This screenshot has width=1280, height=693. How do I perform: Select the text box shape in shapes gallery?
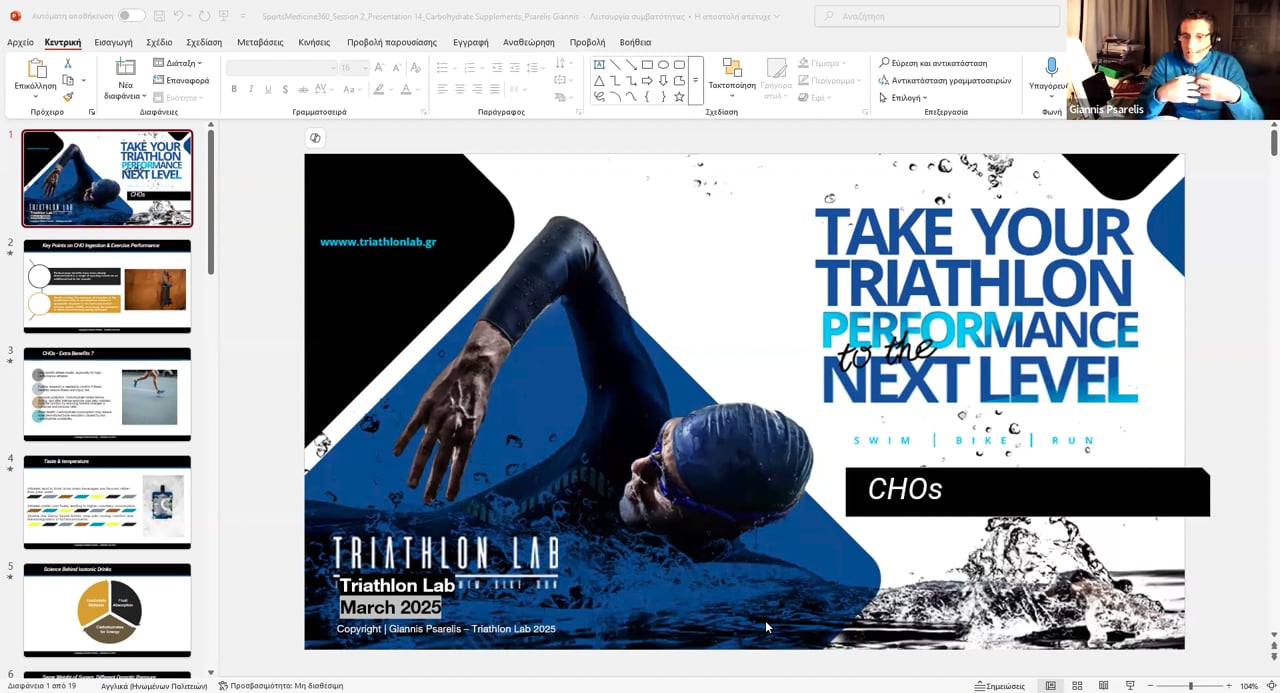pos(599,65)
